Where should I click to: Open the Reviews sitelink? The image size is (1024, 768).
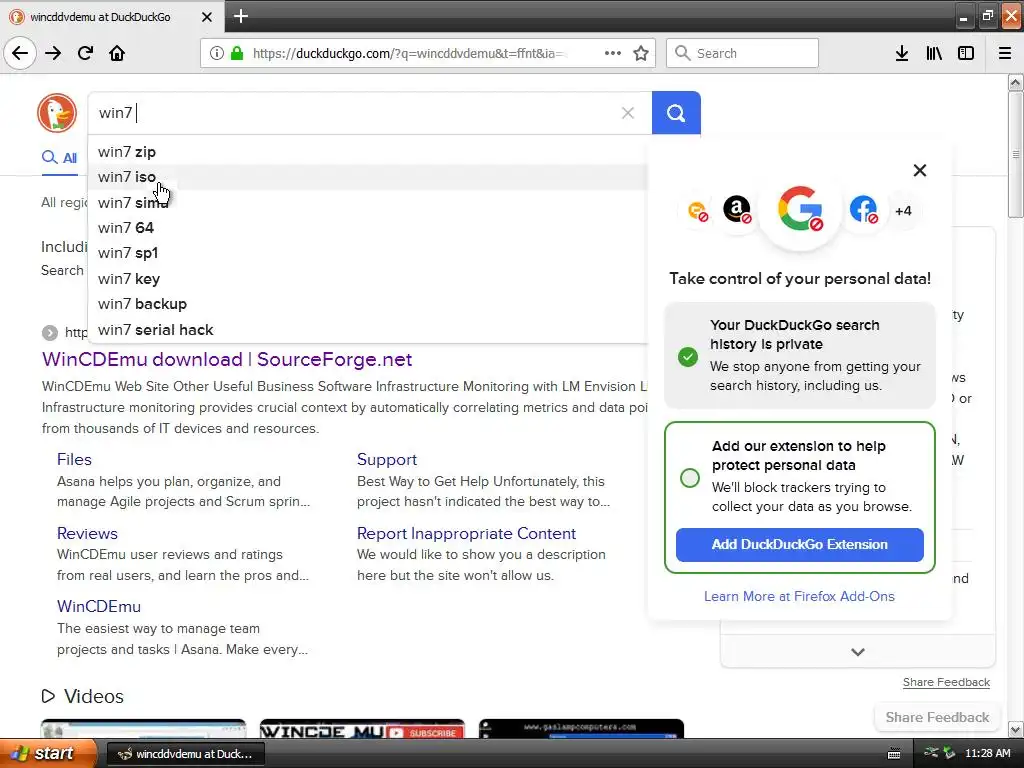87,534
